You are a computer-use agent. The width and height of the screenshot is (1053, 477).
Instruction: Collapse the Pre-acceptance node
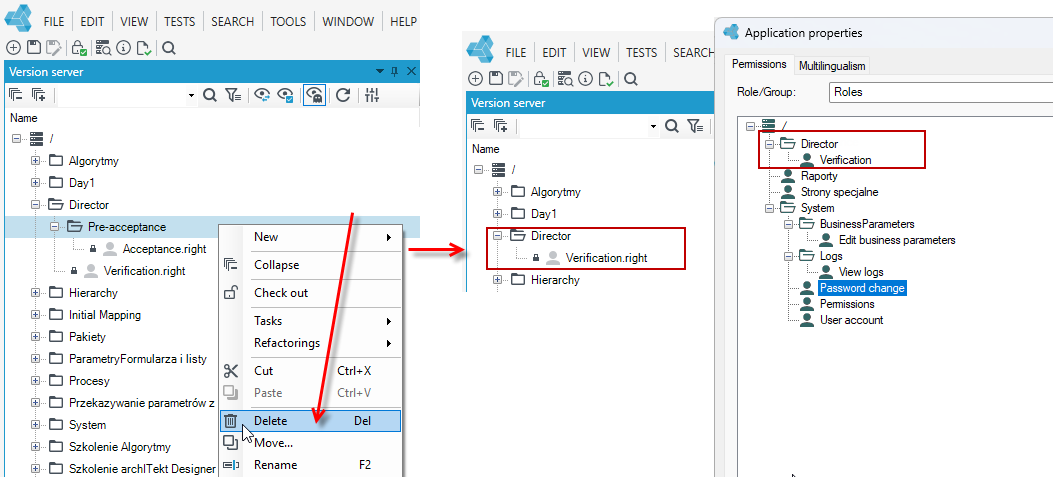click(x=54, y=227)
